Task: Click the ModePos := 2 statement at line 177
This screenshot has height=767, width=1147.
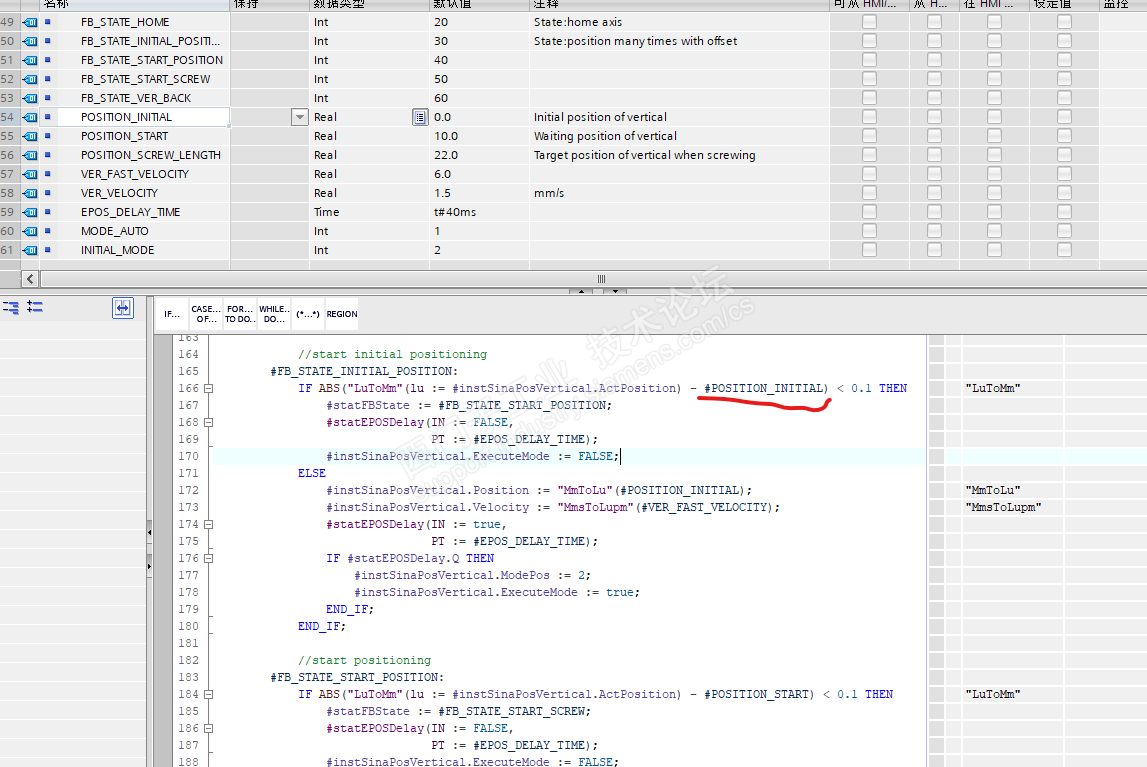Action: pyautogui.click(x=473, y=575)
